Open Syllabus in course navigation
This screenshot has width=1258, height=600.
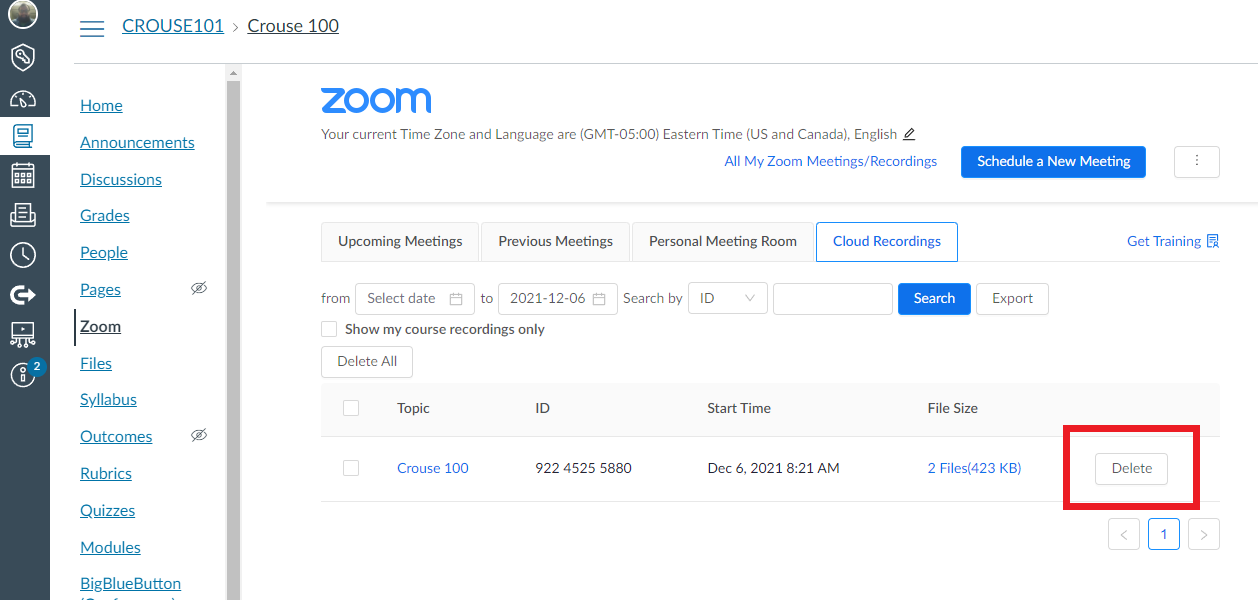108,399
